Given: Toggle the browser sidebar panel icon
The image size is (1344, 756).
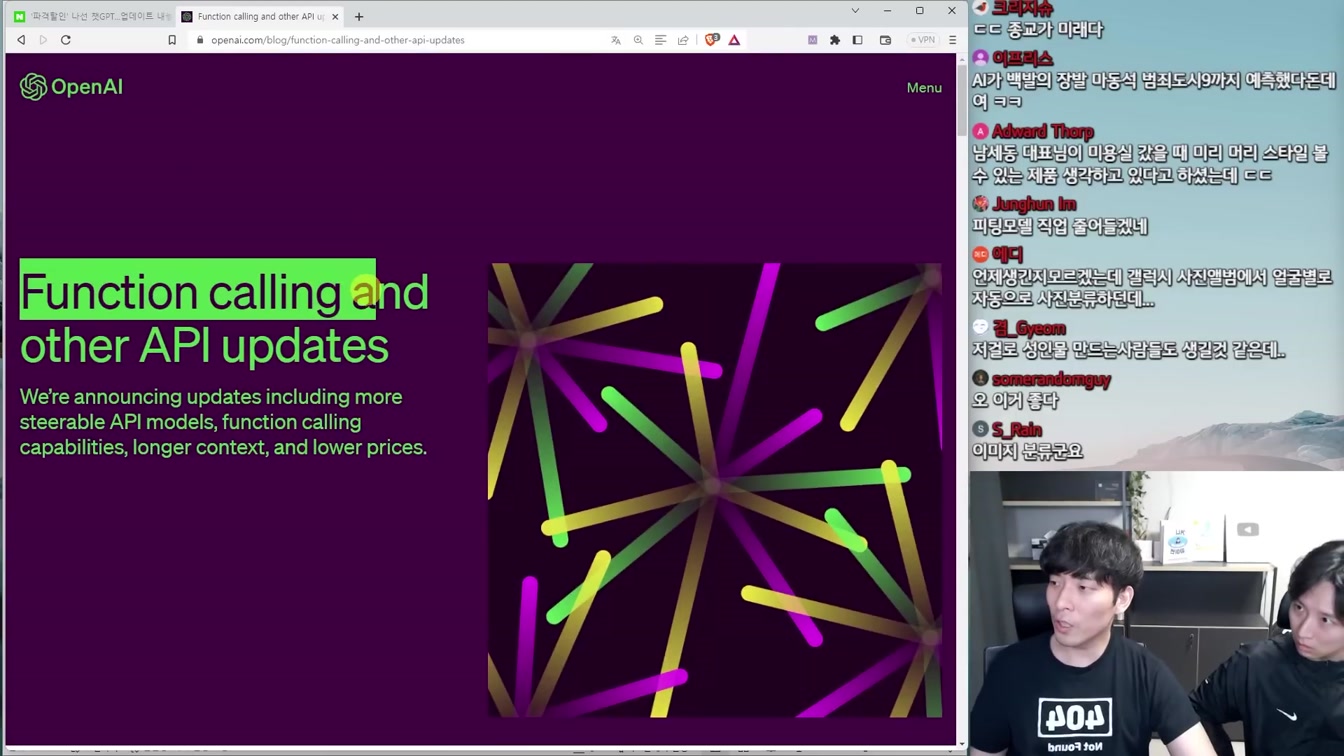Looking at the screenshot, I should point(857,40).
